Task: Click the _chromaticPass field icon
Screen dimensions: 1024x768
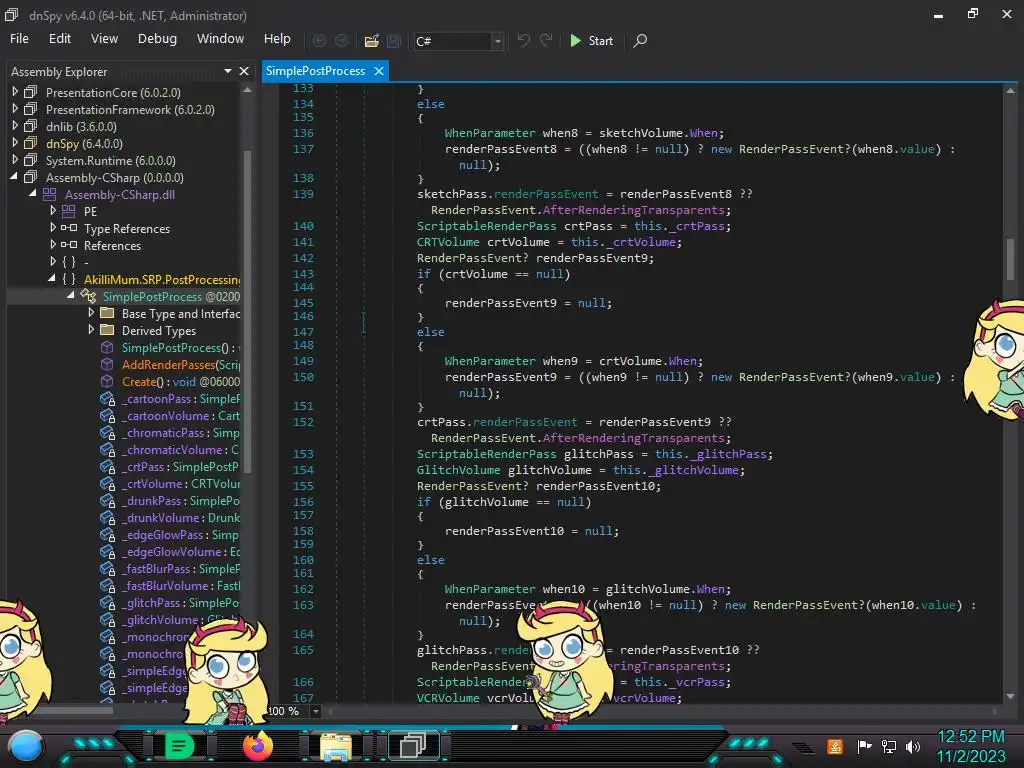Action: (x=107, y=432)
